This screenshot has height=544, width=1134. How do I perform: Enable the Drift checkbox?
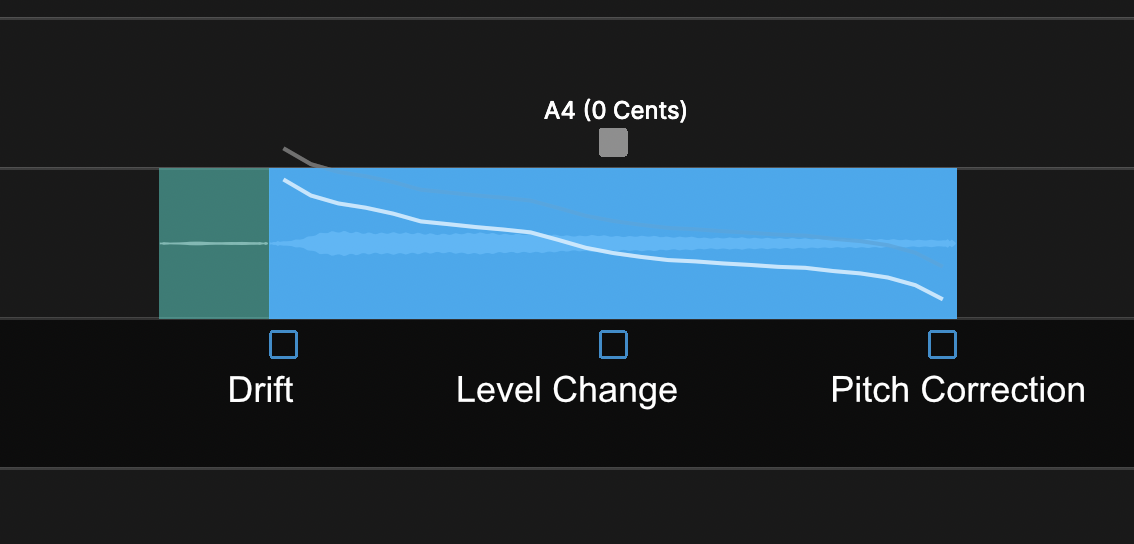pyautogui.click(x=284, y=345)
